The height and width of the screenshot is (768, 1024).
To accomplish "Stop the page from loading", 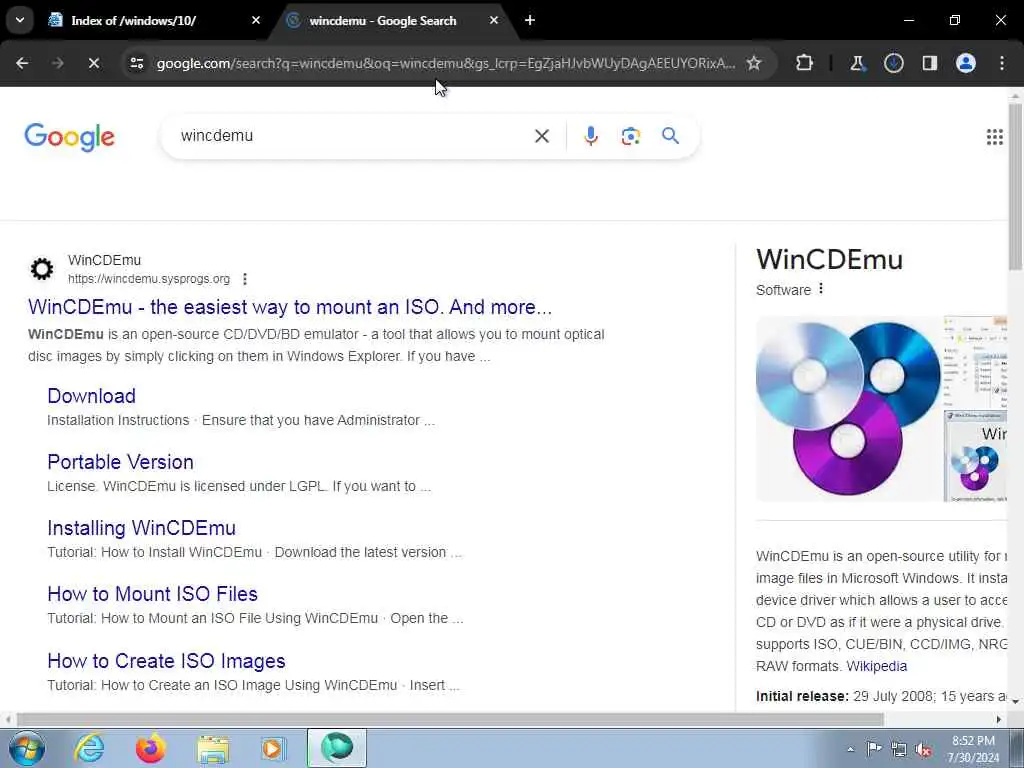I will pos(93,63).
